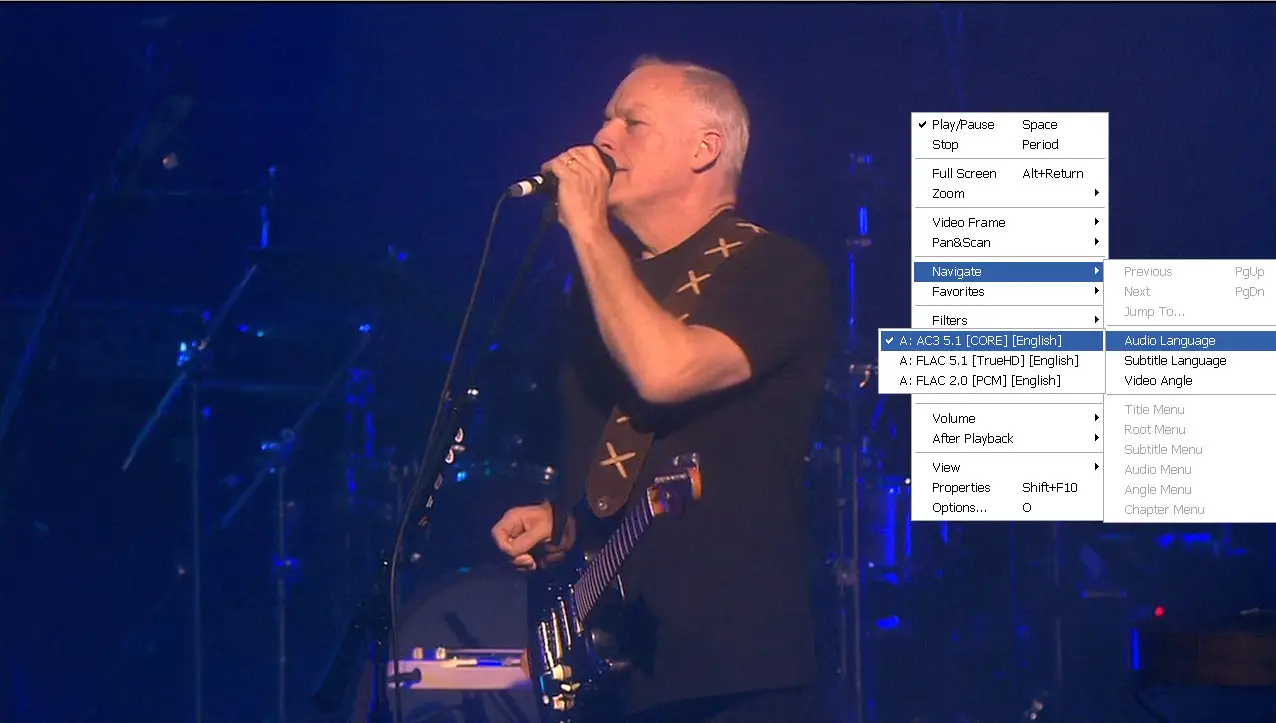Viewport: 1276px width, 723px height.
Task: Toggle the Play/Pause menu entry
Action: 1010,125
